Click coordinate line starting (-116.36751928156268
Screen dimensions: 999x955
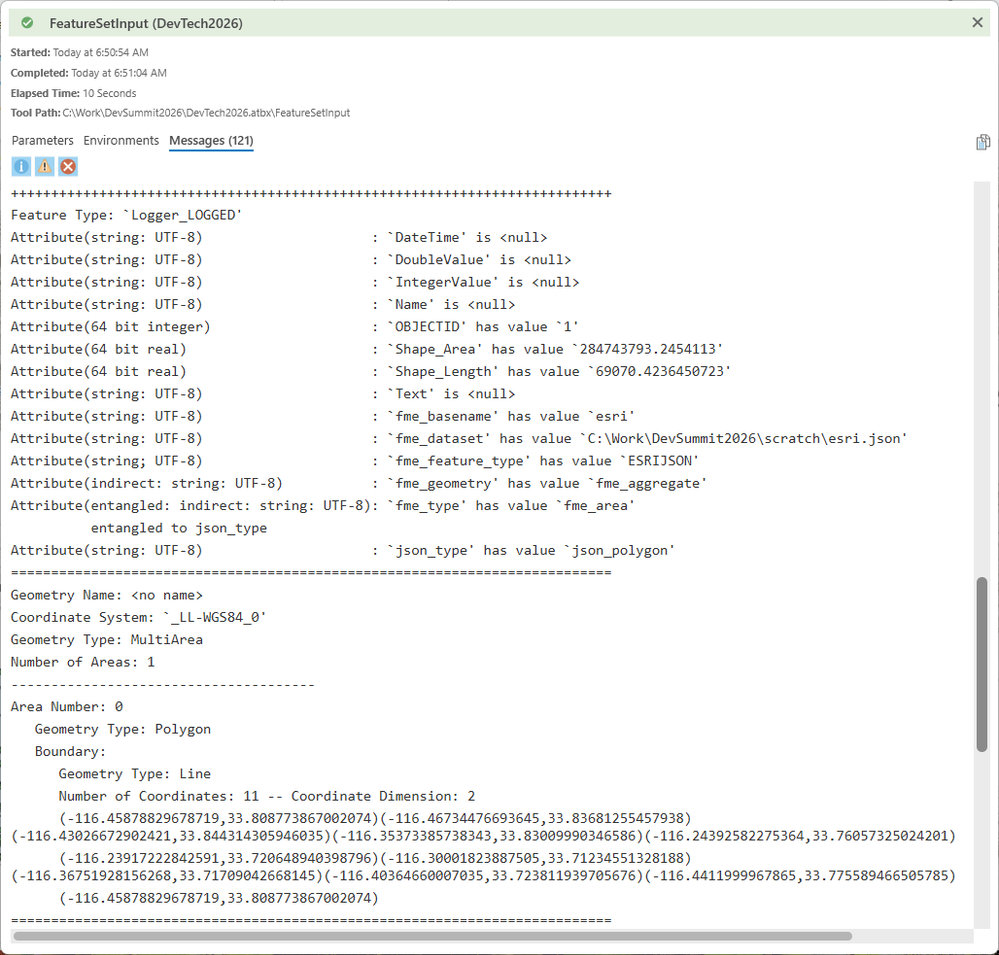[x=484, y=876]
